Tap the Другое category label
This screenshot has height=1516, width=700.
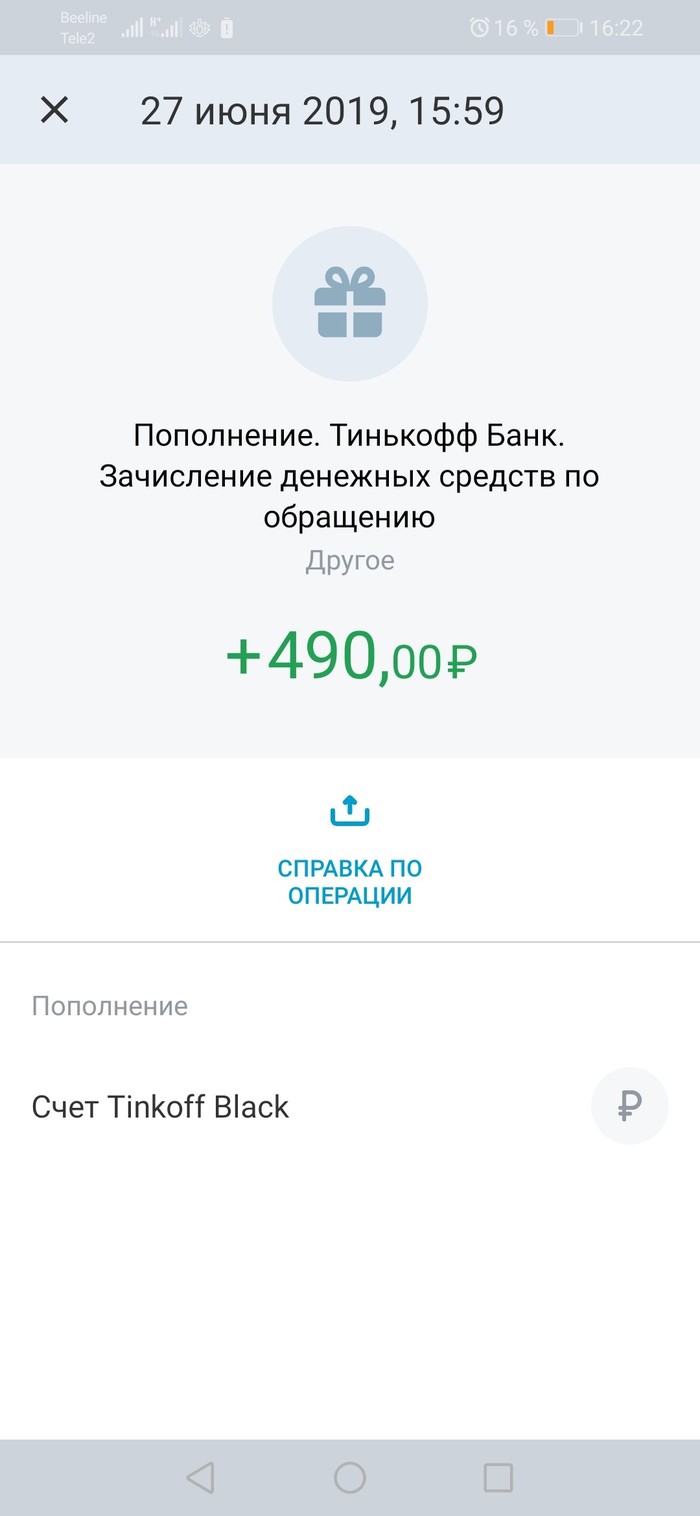tap(349, 560)
